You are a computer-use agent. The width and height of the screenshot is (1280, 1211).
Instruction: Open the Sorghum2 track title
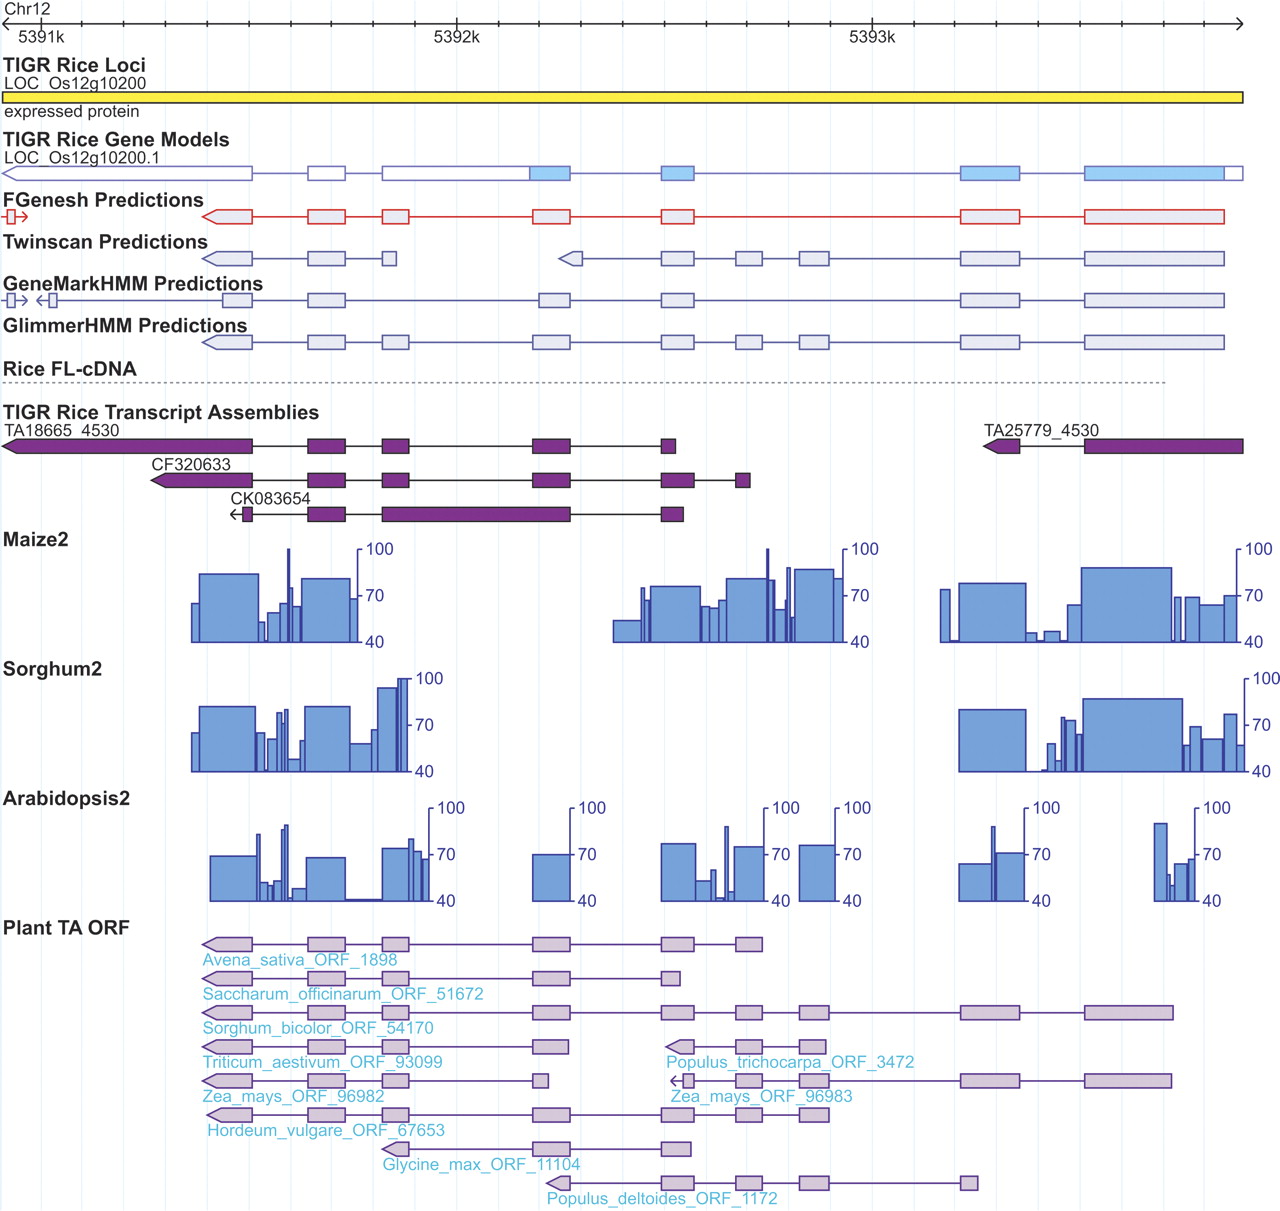coord(52,669)
